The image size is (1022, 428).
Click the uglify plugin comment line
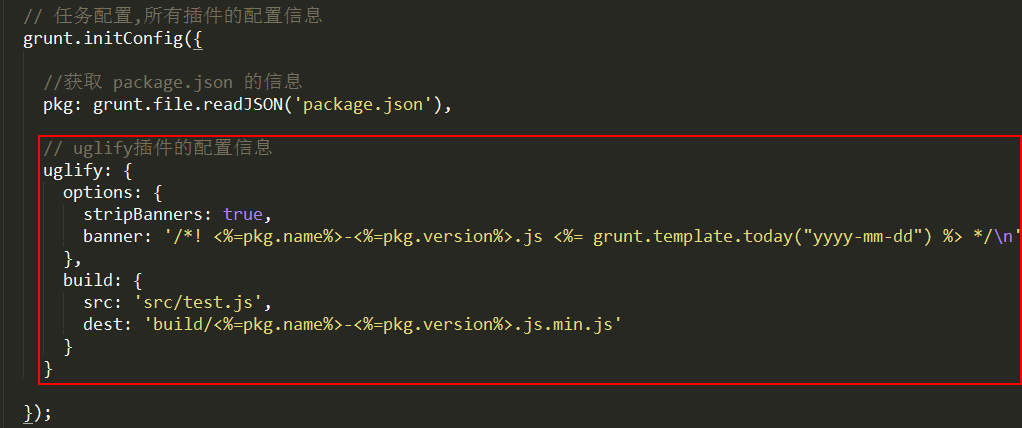click(x=158, y=149)
